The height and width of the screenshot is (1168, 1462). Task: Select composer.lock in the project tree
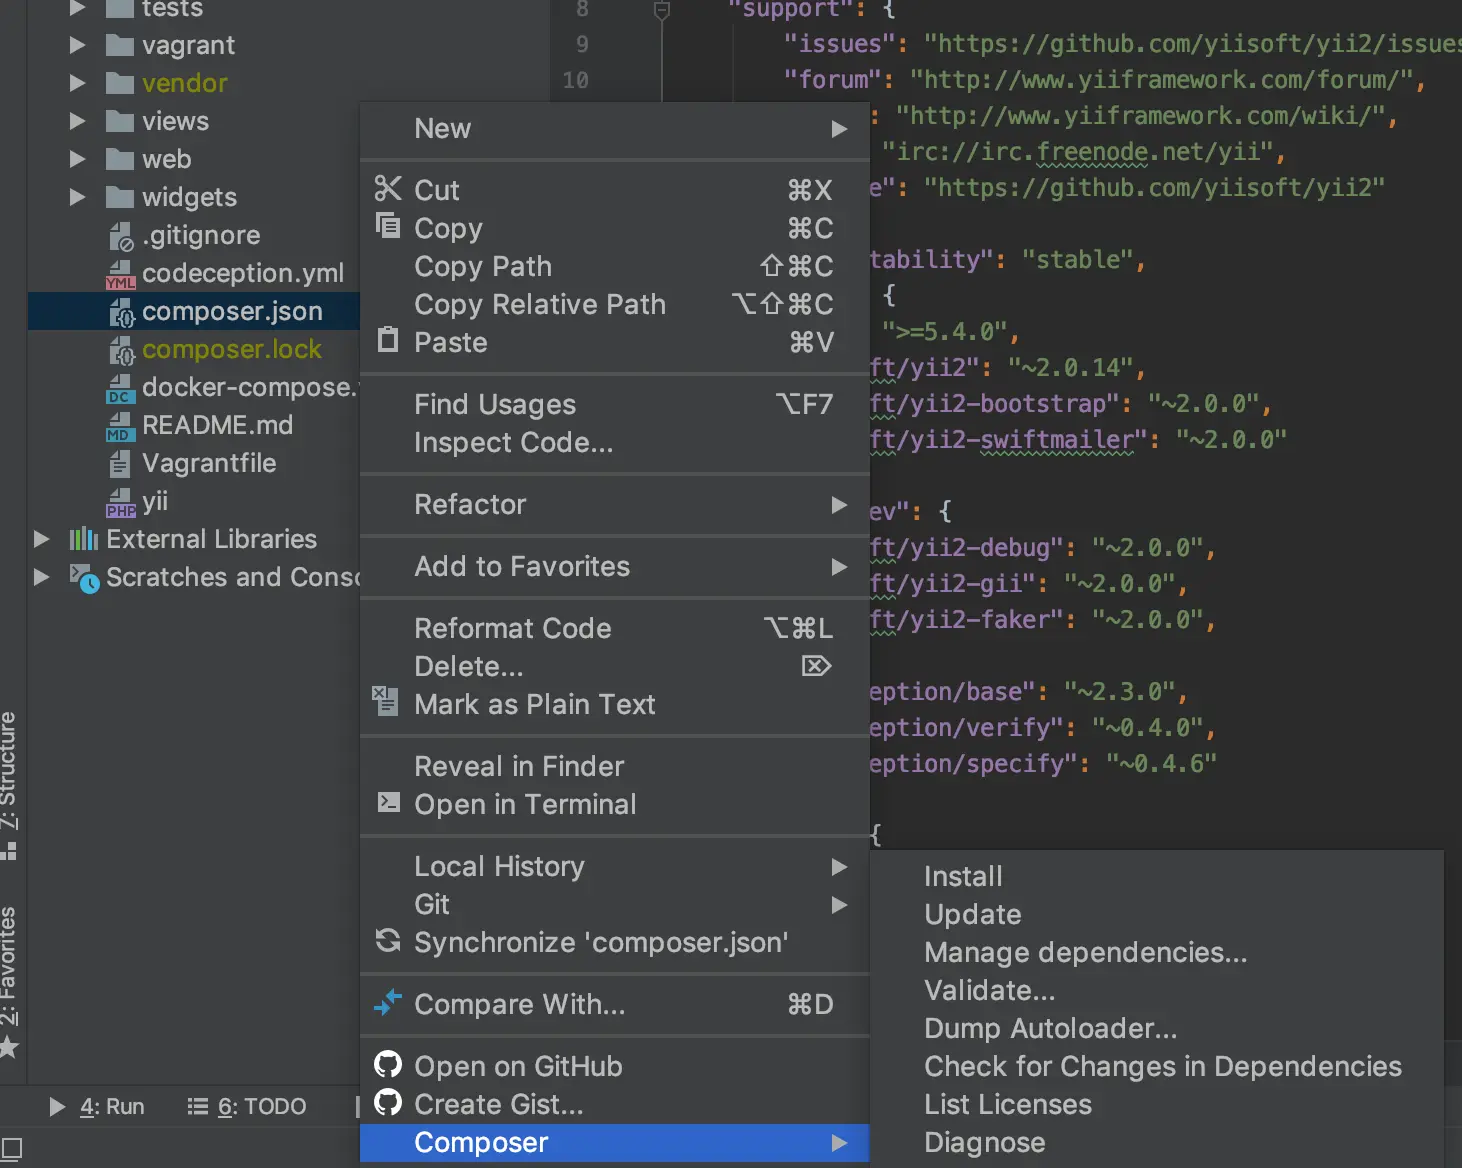231,350
